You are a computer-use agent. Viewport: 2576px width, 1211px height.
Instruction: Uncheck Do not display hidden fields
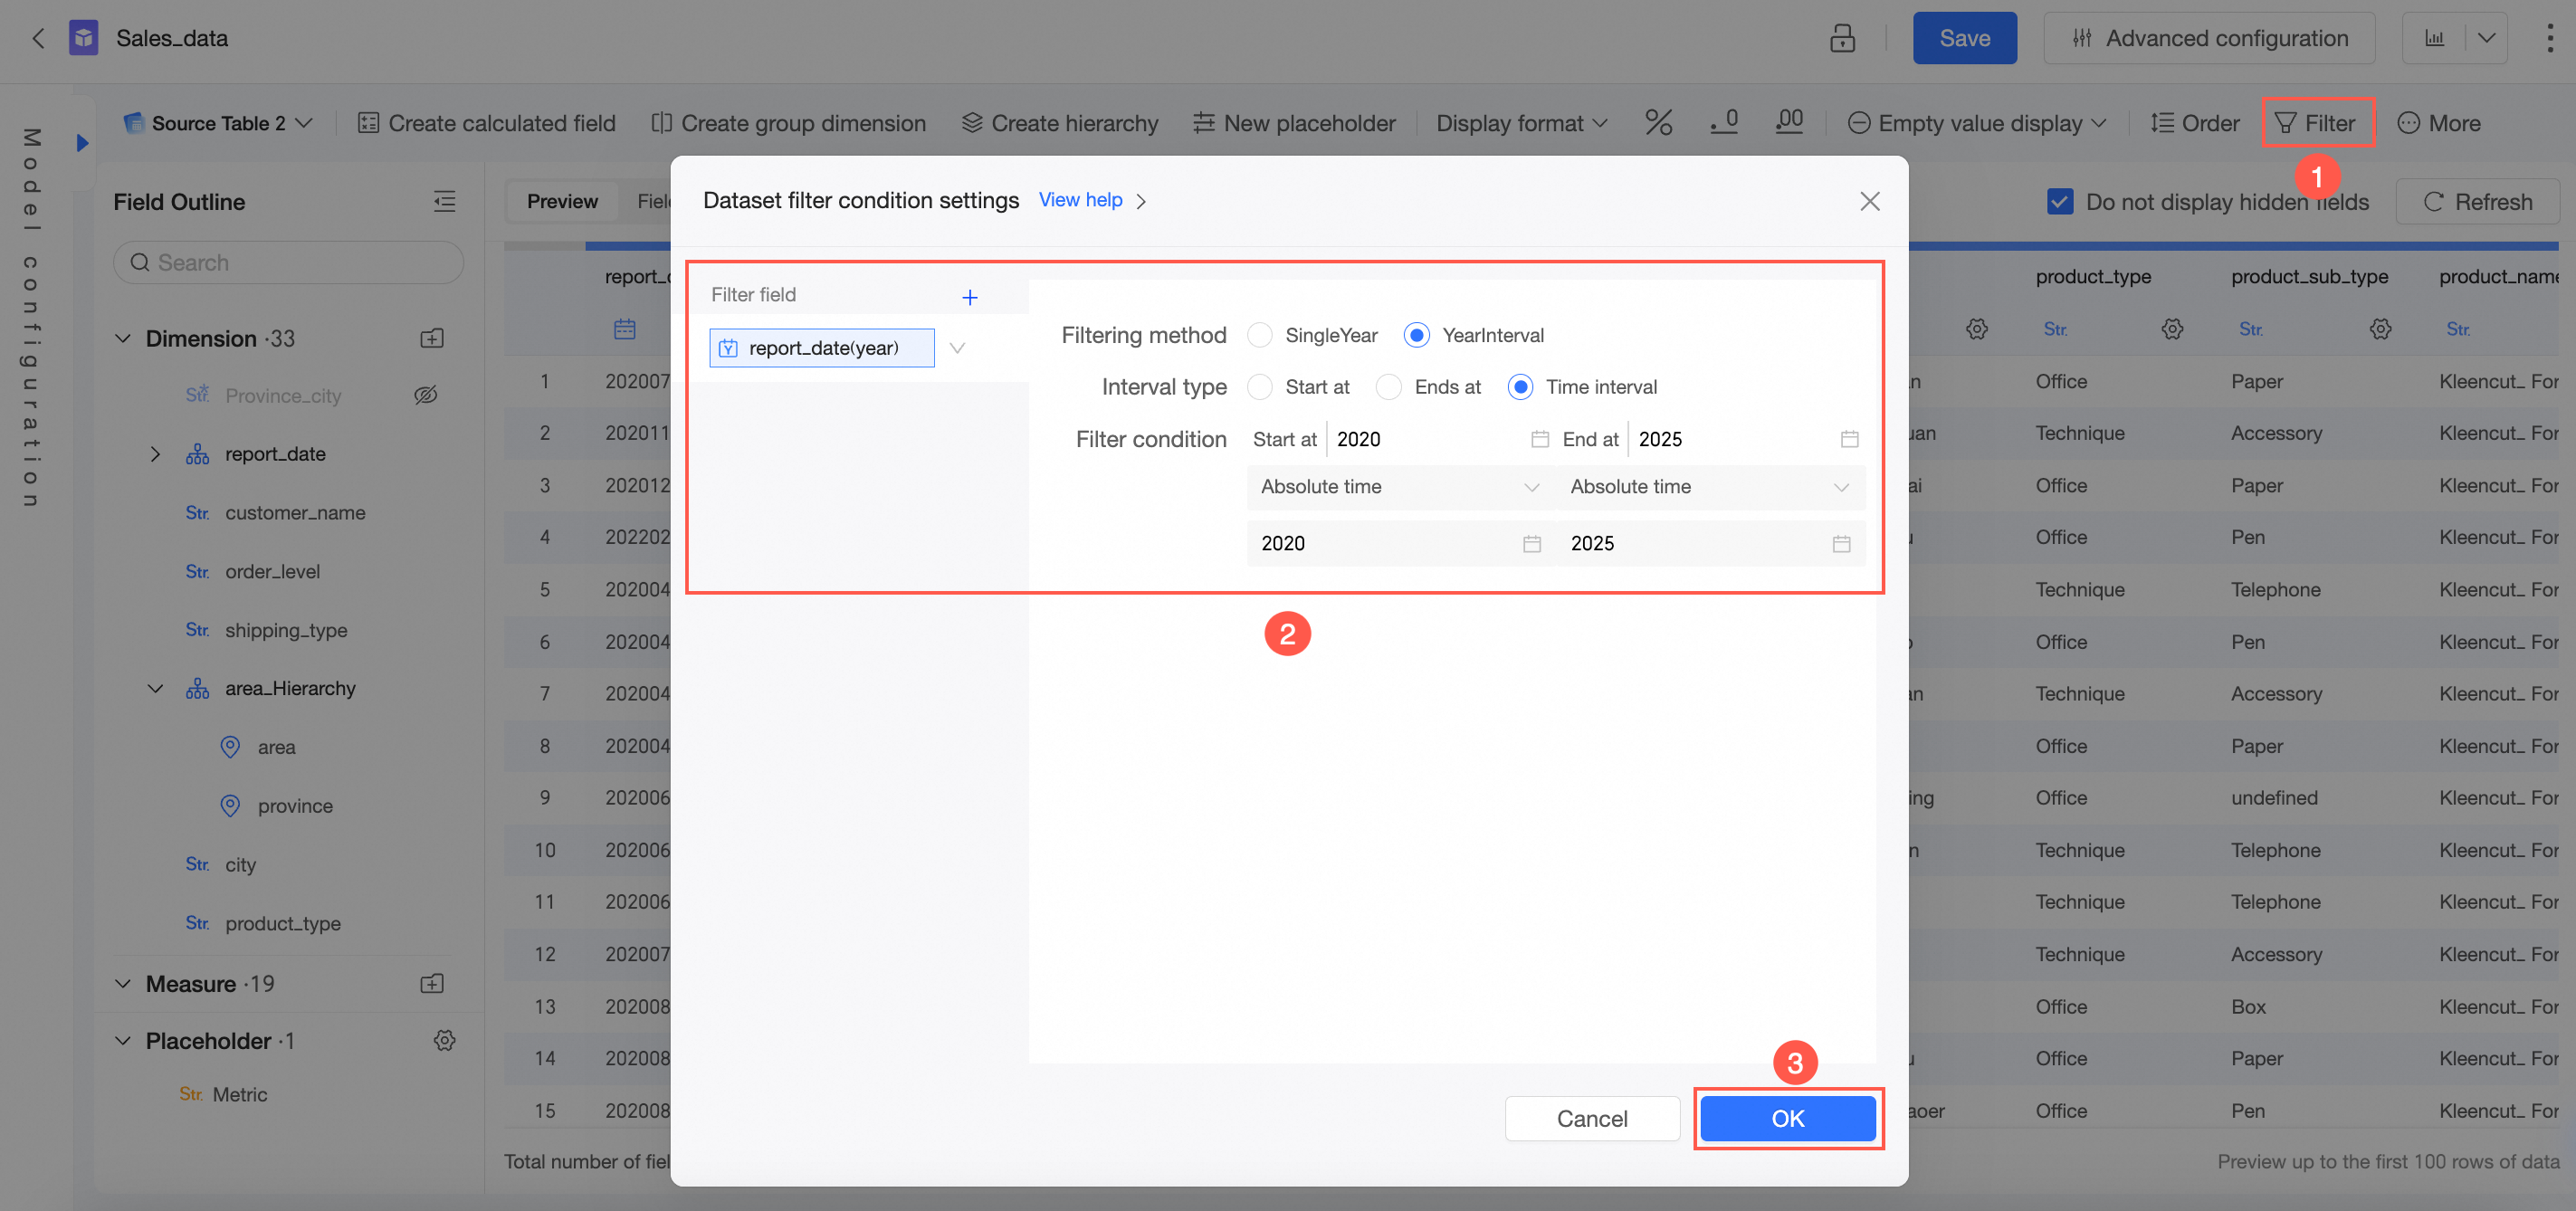pos(2059,202)
